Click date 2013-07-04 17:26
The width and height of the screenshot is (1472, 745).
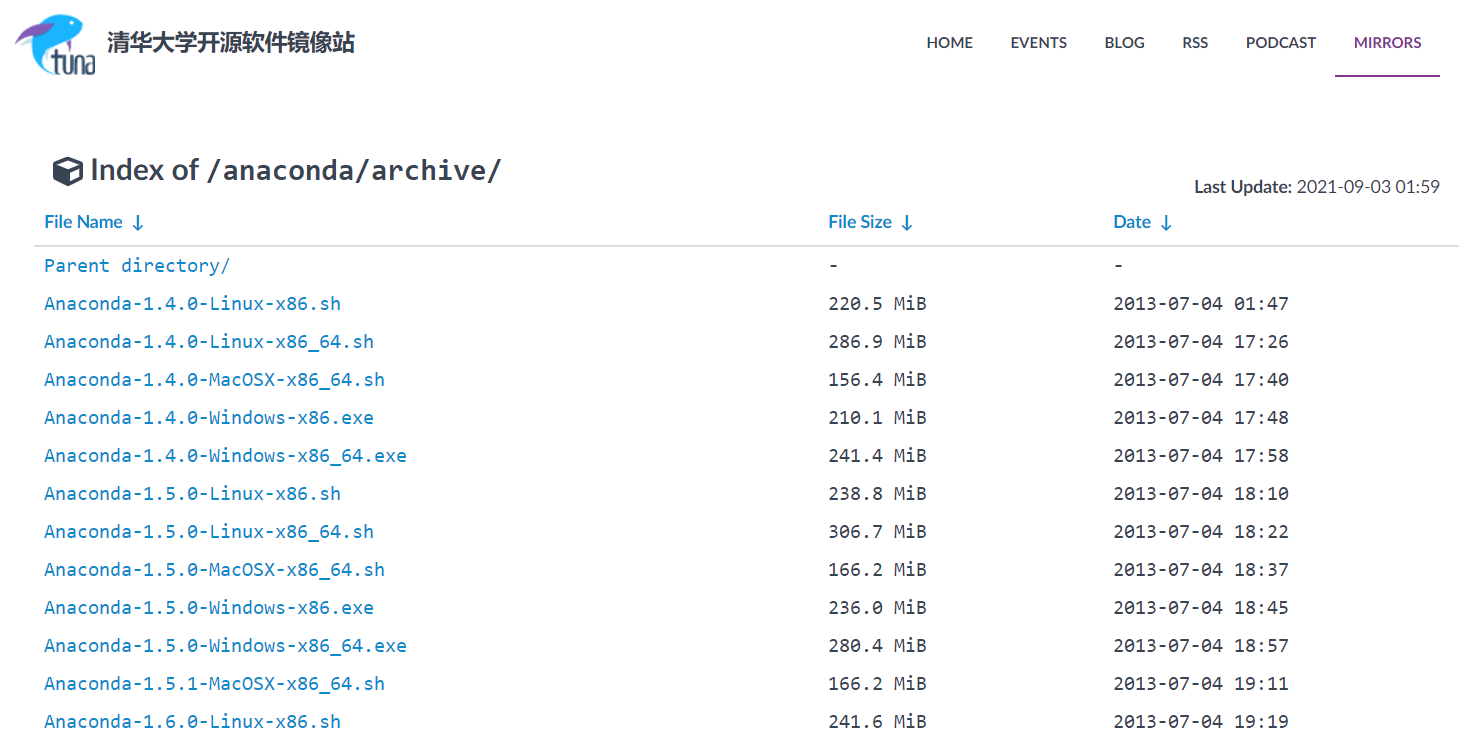tap(1201, 341)
